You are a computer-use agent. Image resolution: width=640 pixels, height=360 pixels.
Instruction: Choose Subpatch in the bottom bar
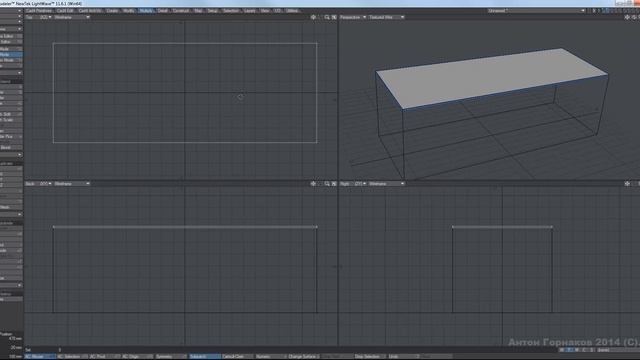204,356
